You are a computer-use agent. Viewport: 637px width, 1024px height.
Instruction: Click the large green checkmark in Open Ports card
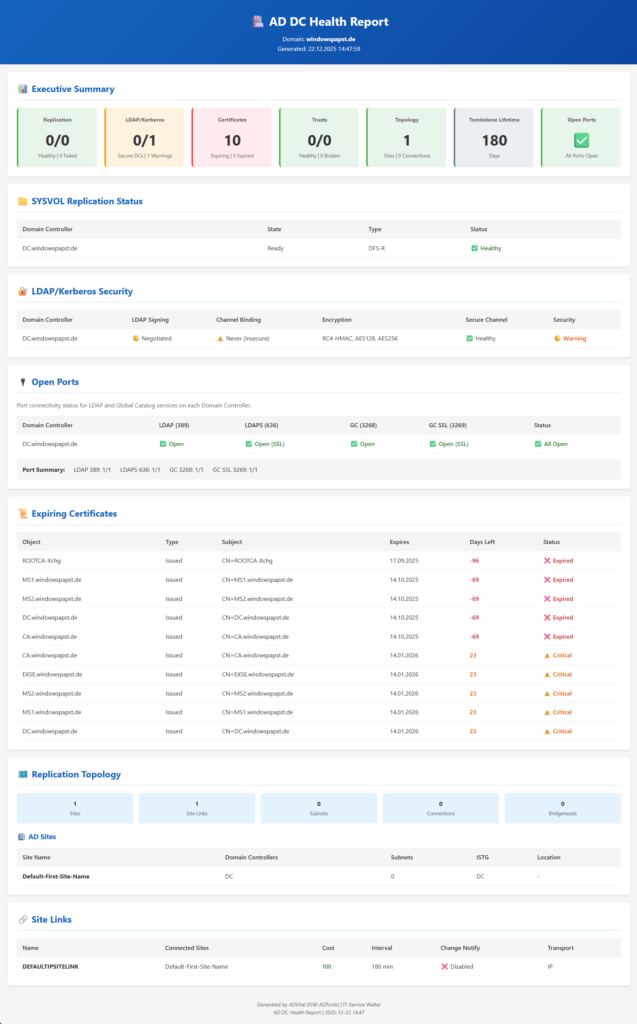point(580,141)
